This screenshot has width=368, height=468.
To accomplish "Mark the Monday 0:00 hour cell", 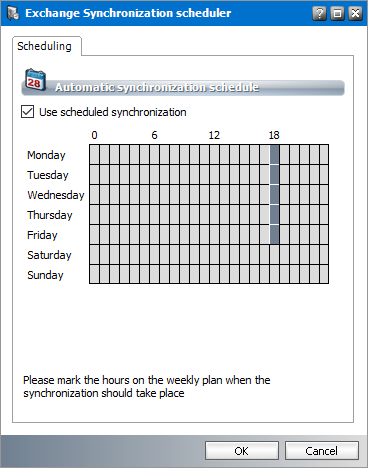I will 94,154.
